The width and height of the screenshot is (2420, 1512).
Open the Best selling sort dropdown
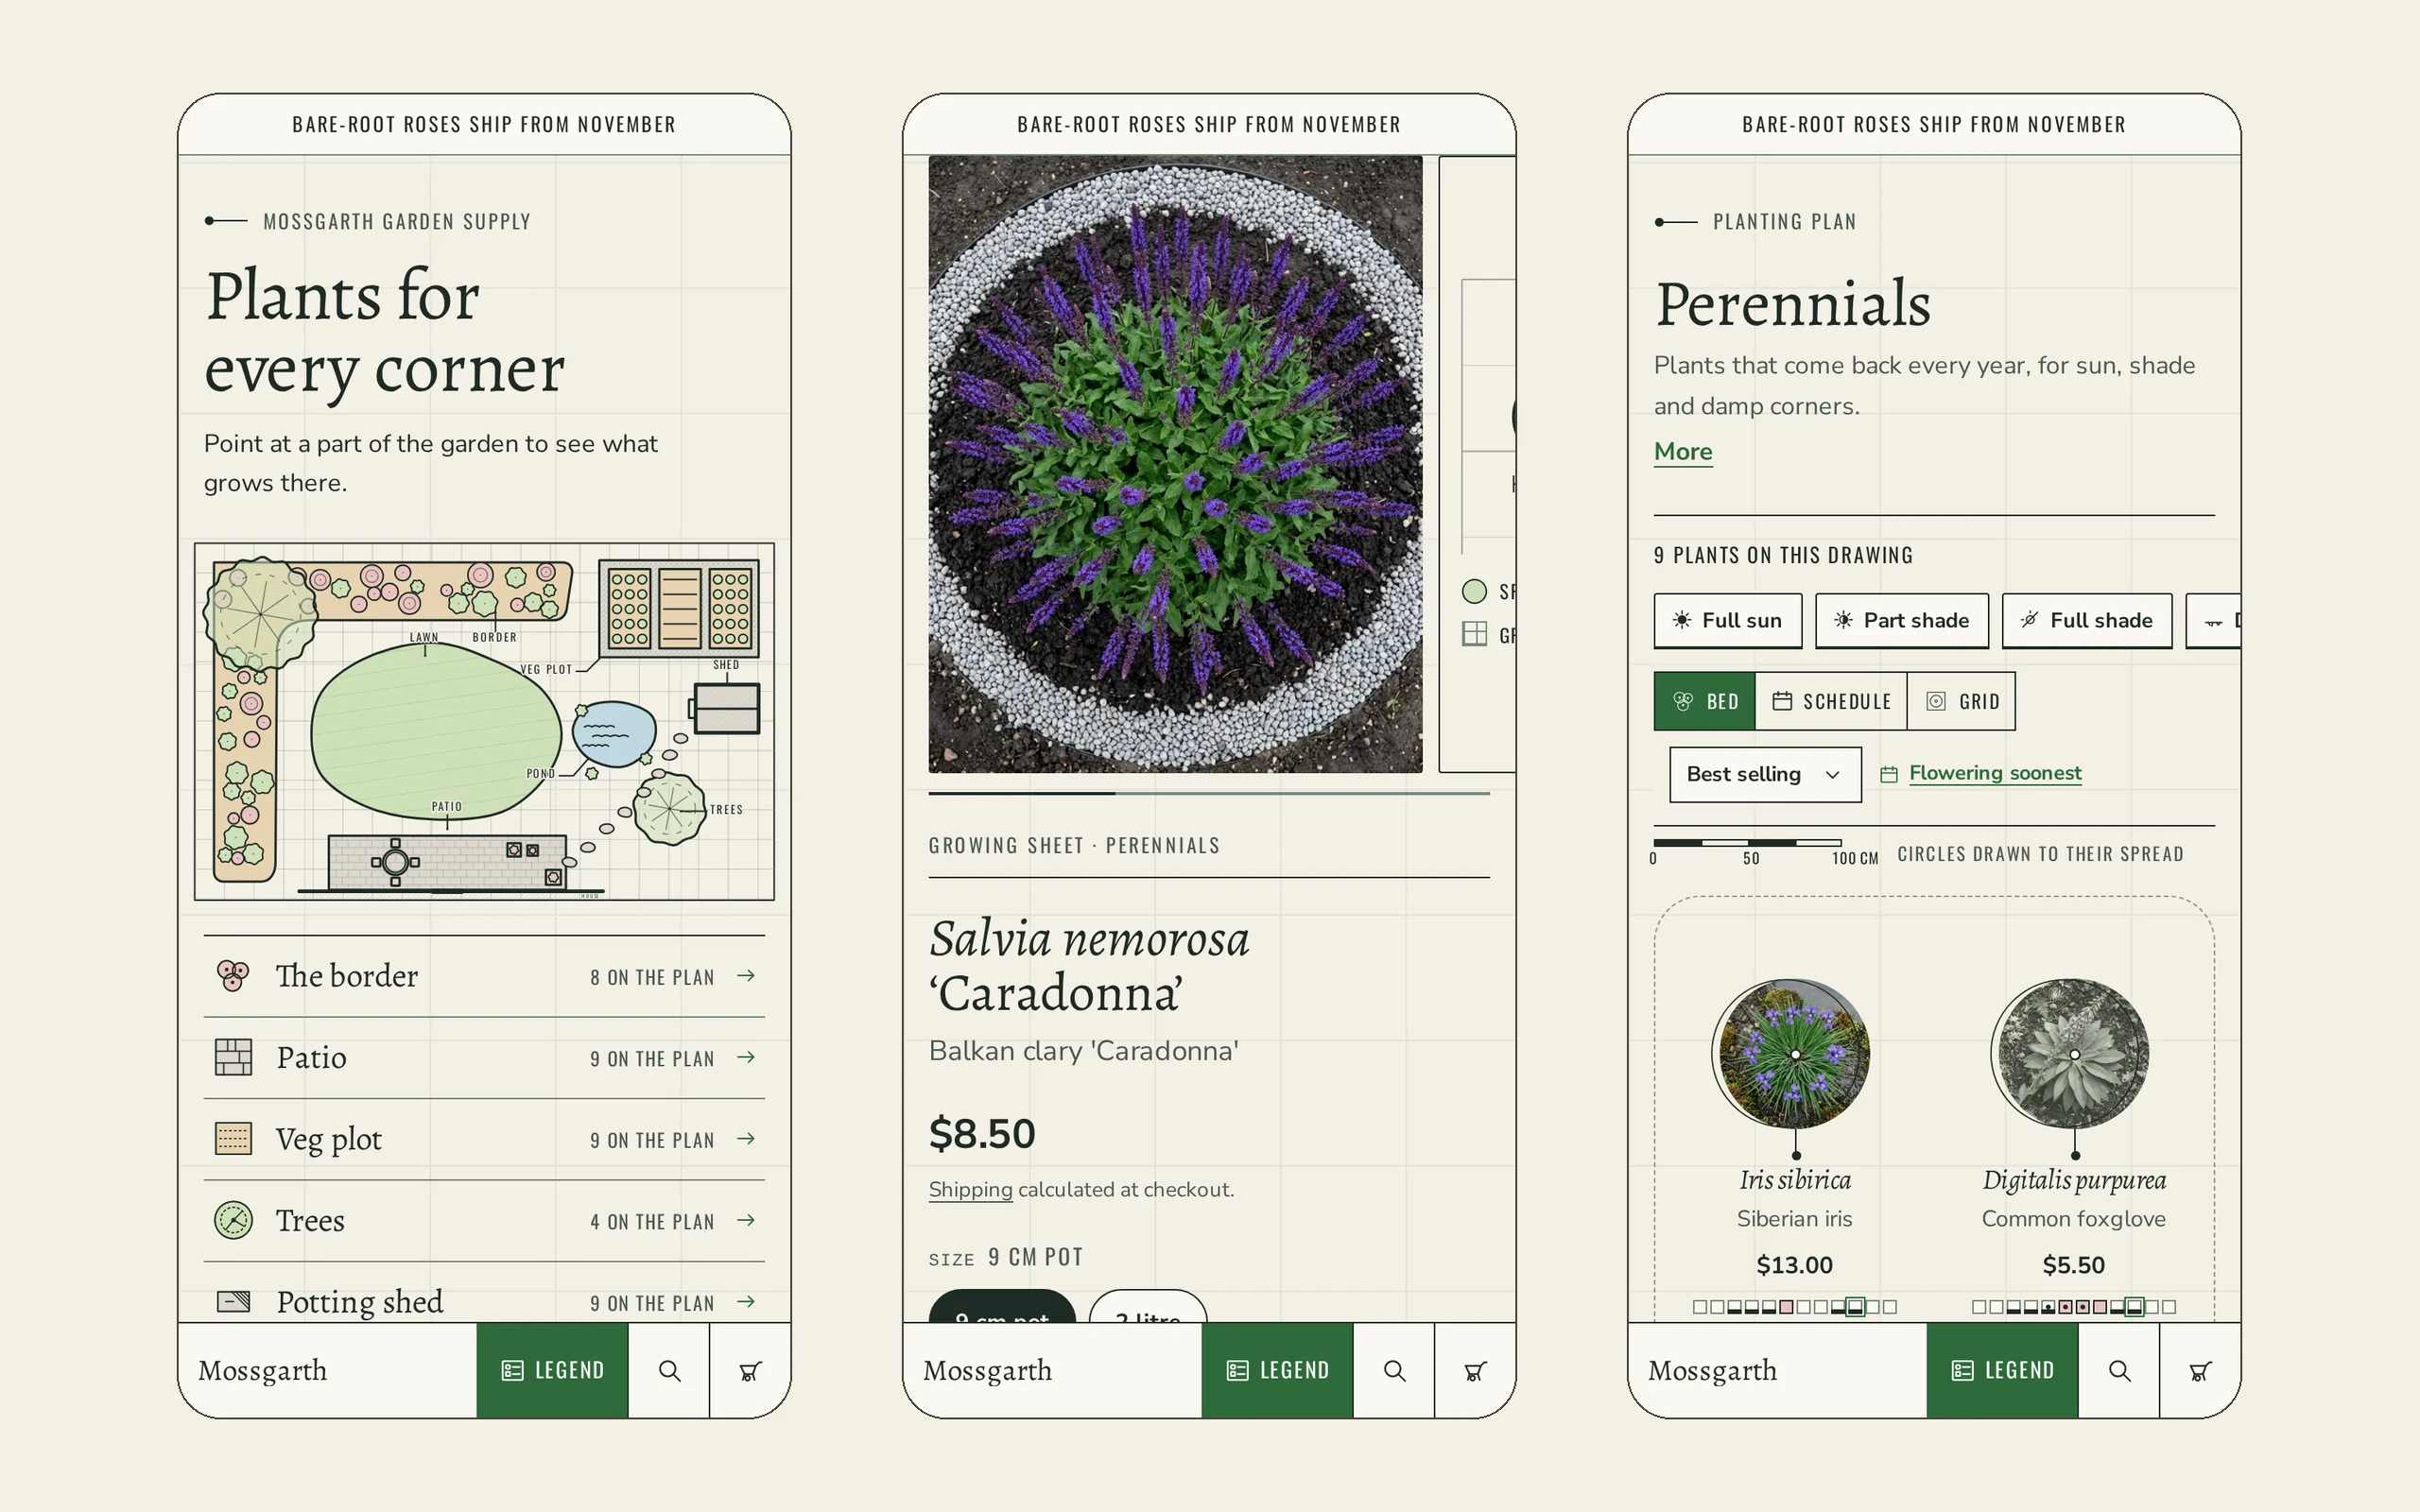click(1765, 774)
